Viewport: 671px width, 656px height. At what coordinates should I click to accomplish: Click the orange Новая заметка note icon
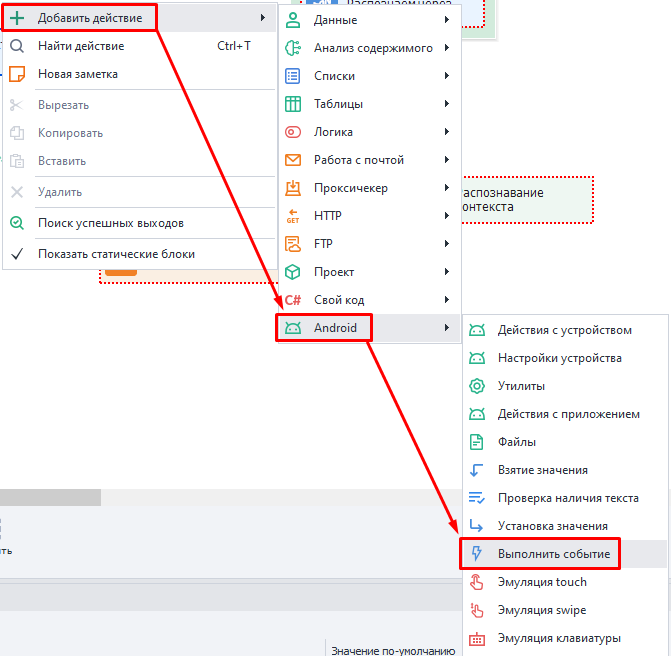pyautogui.click(x=17, y=74)
